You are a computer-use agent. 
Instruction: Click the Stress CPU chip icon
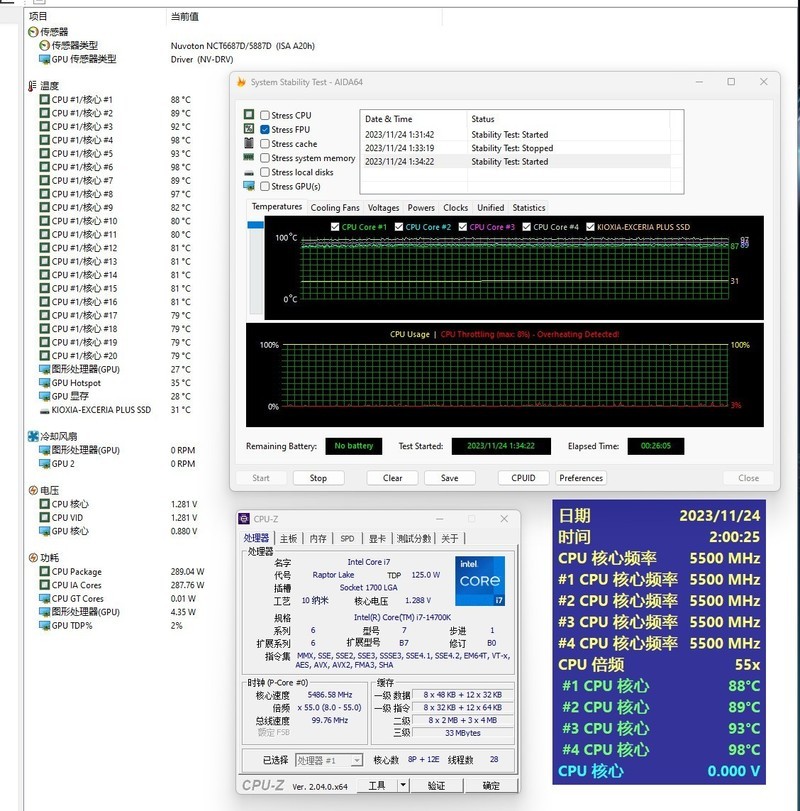pyautogui.click(x=249, y=114)
